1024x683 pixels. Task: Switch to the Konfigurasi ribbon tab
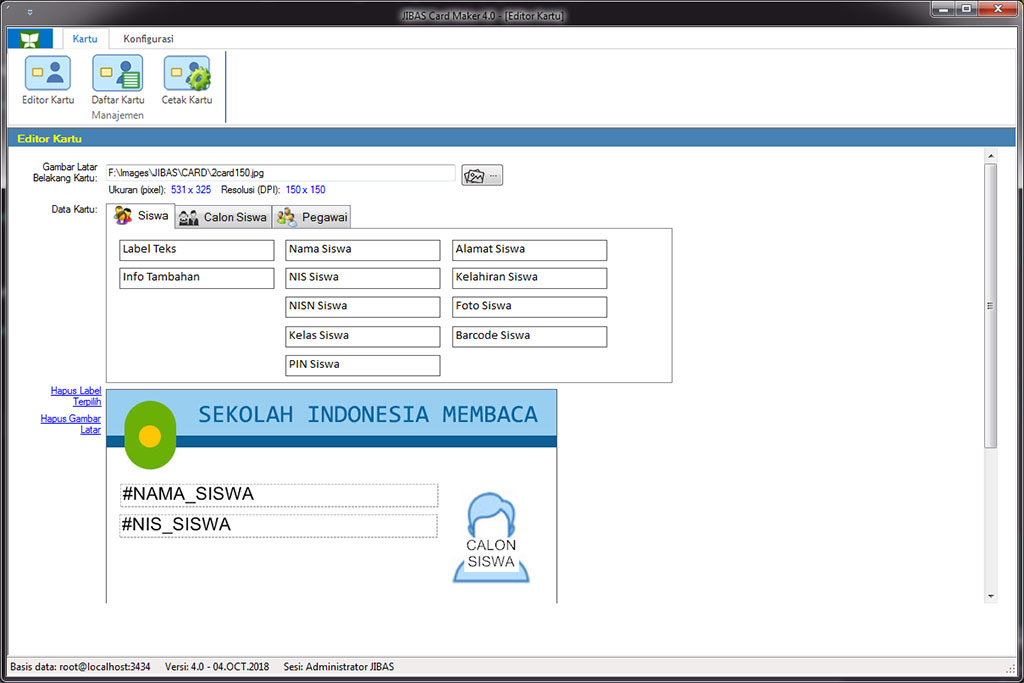click(x=148, y=39)
